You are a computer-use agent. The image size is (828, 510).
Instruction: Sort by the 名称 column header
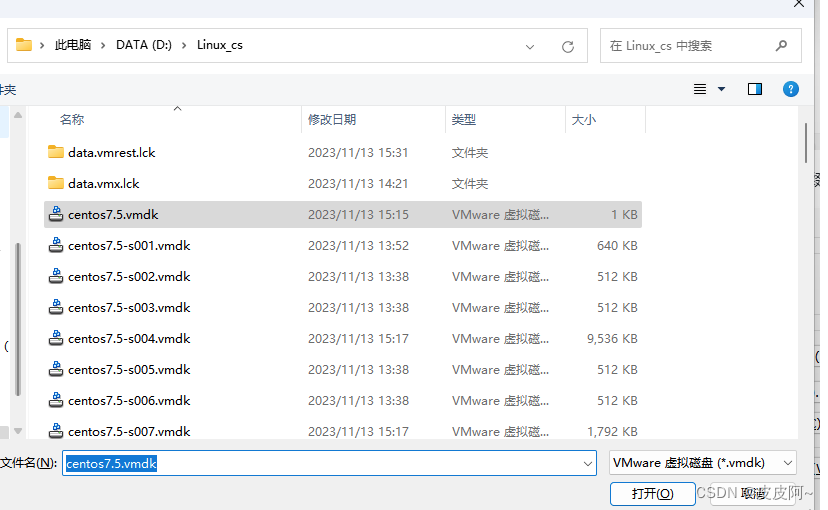pos(72,119)
